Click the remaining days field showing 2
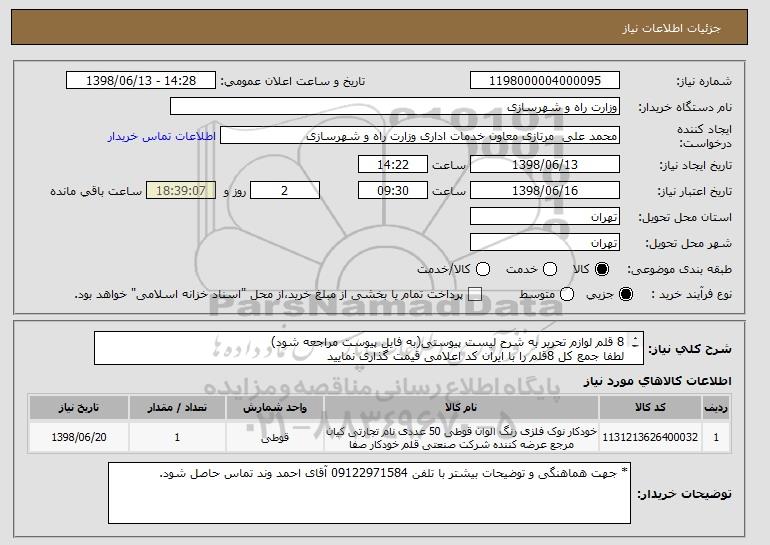This screenshot has height=545, width=770. (285, 191)
